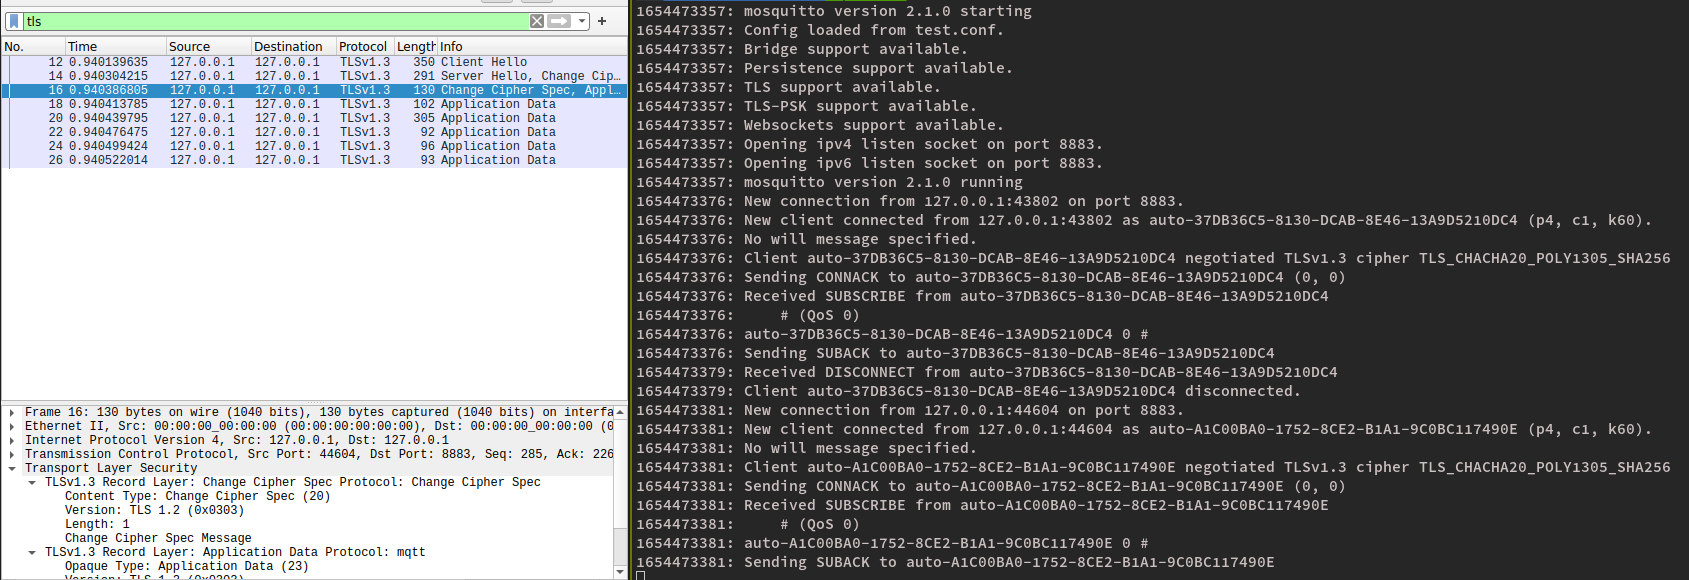Sort packets by Source column

[209, 46]
